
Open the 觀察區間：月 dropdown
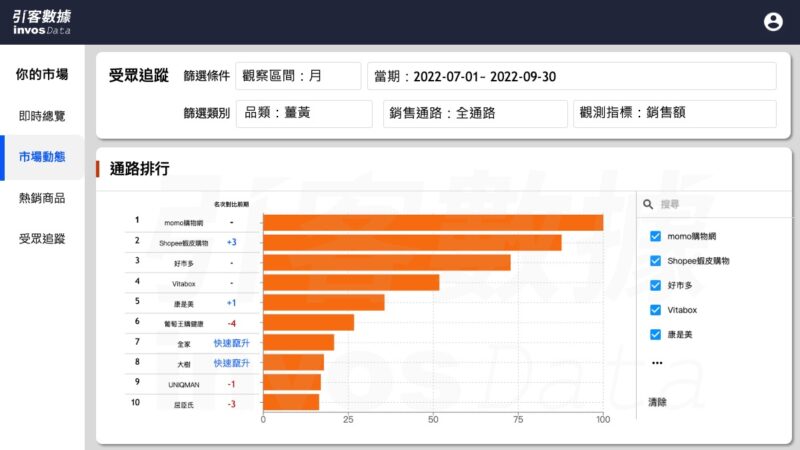(x=298, y=76)
